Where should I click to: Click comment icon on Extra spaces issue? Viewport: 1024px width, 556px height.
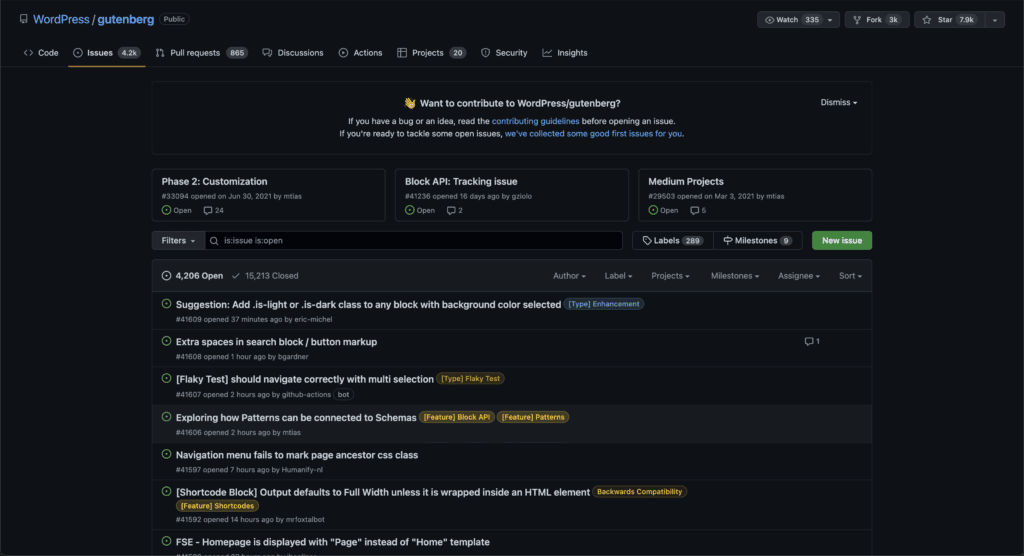click(808, 341)
